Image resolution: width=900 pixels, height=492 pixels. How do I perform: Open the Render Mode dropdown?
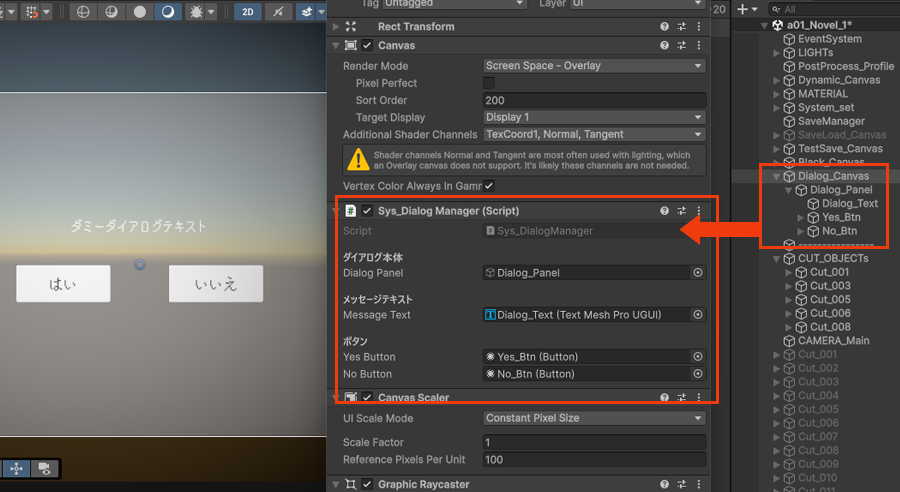[x=594, y=66]
